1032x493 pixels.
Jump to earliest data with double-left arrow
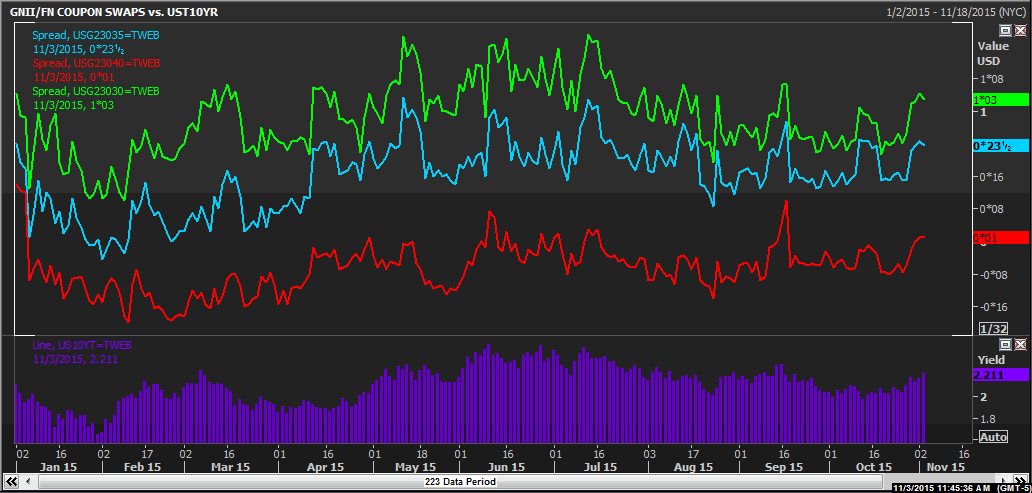[12, 482]
